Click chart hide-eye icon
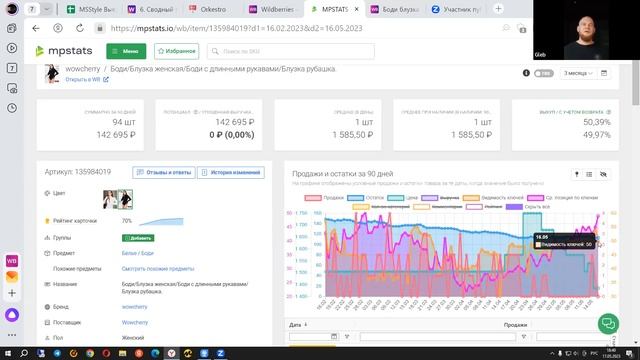 click(x=603, y=174)
